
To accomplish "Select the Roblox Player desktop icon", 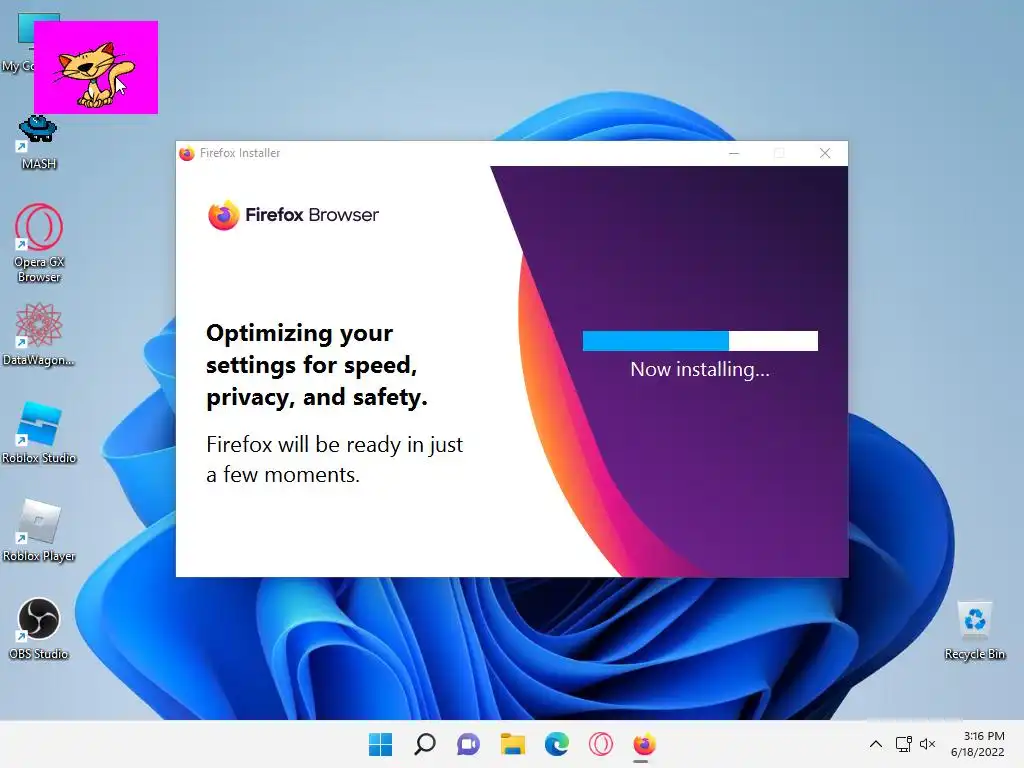I will coord(39,530).
